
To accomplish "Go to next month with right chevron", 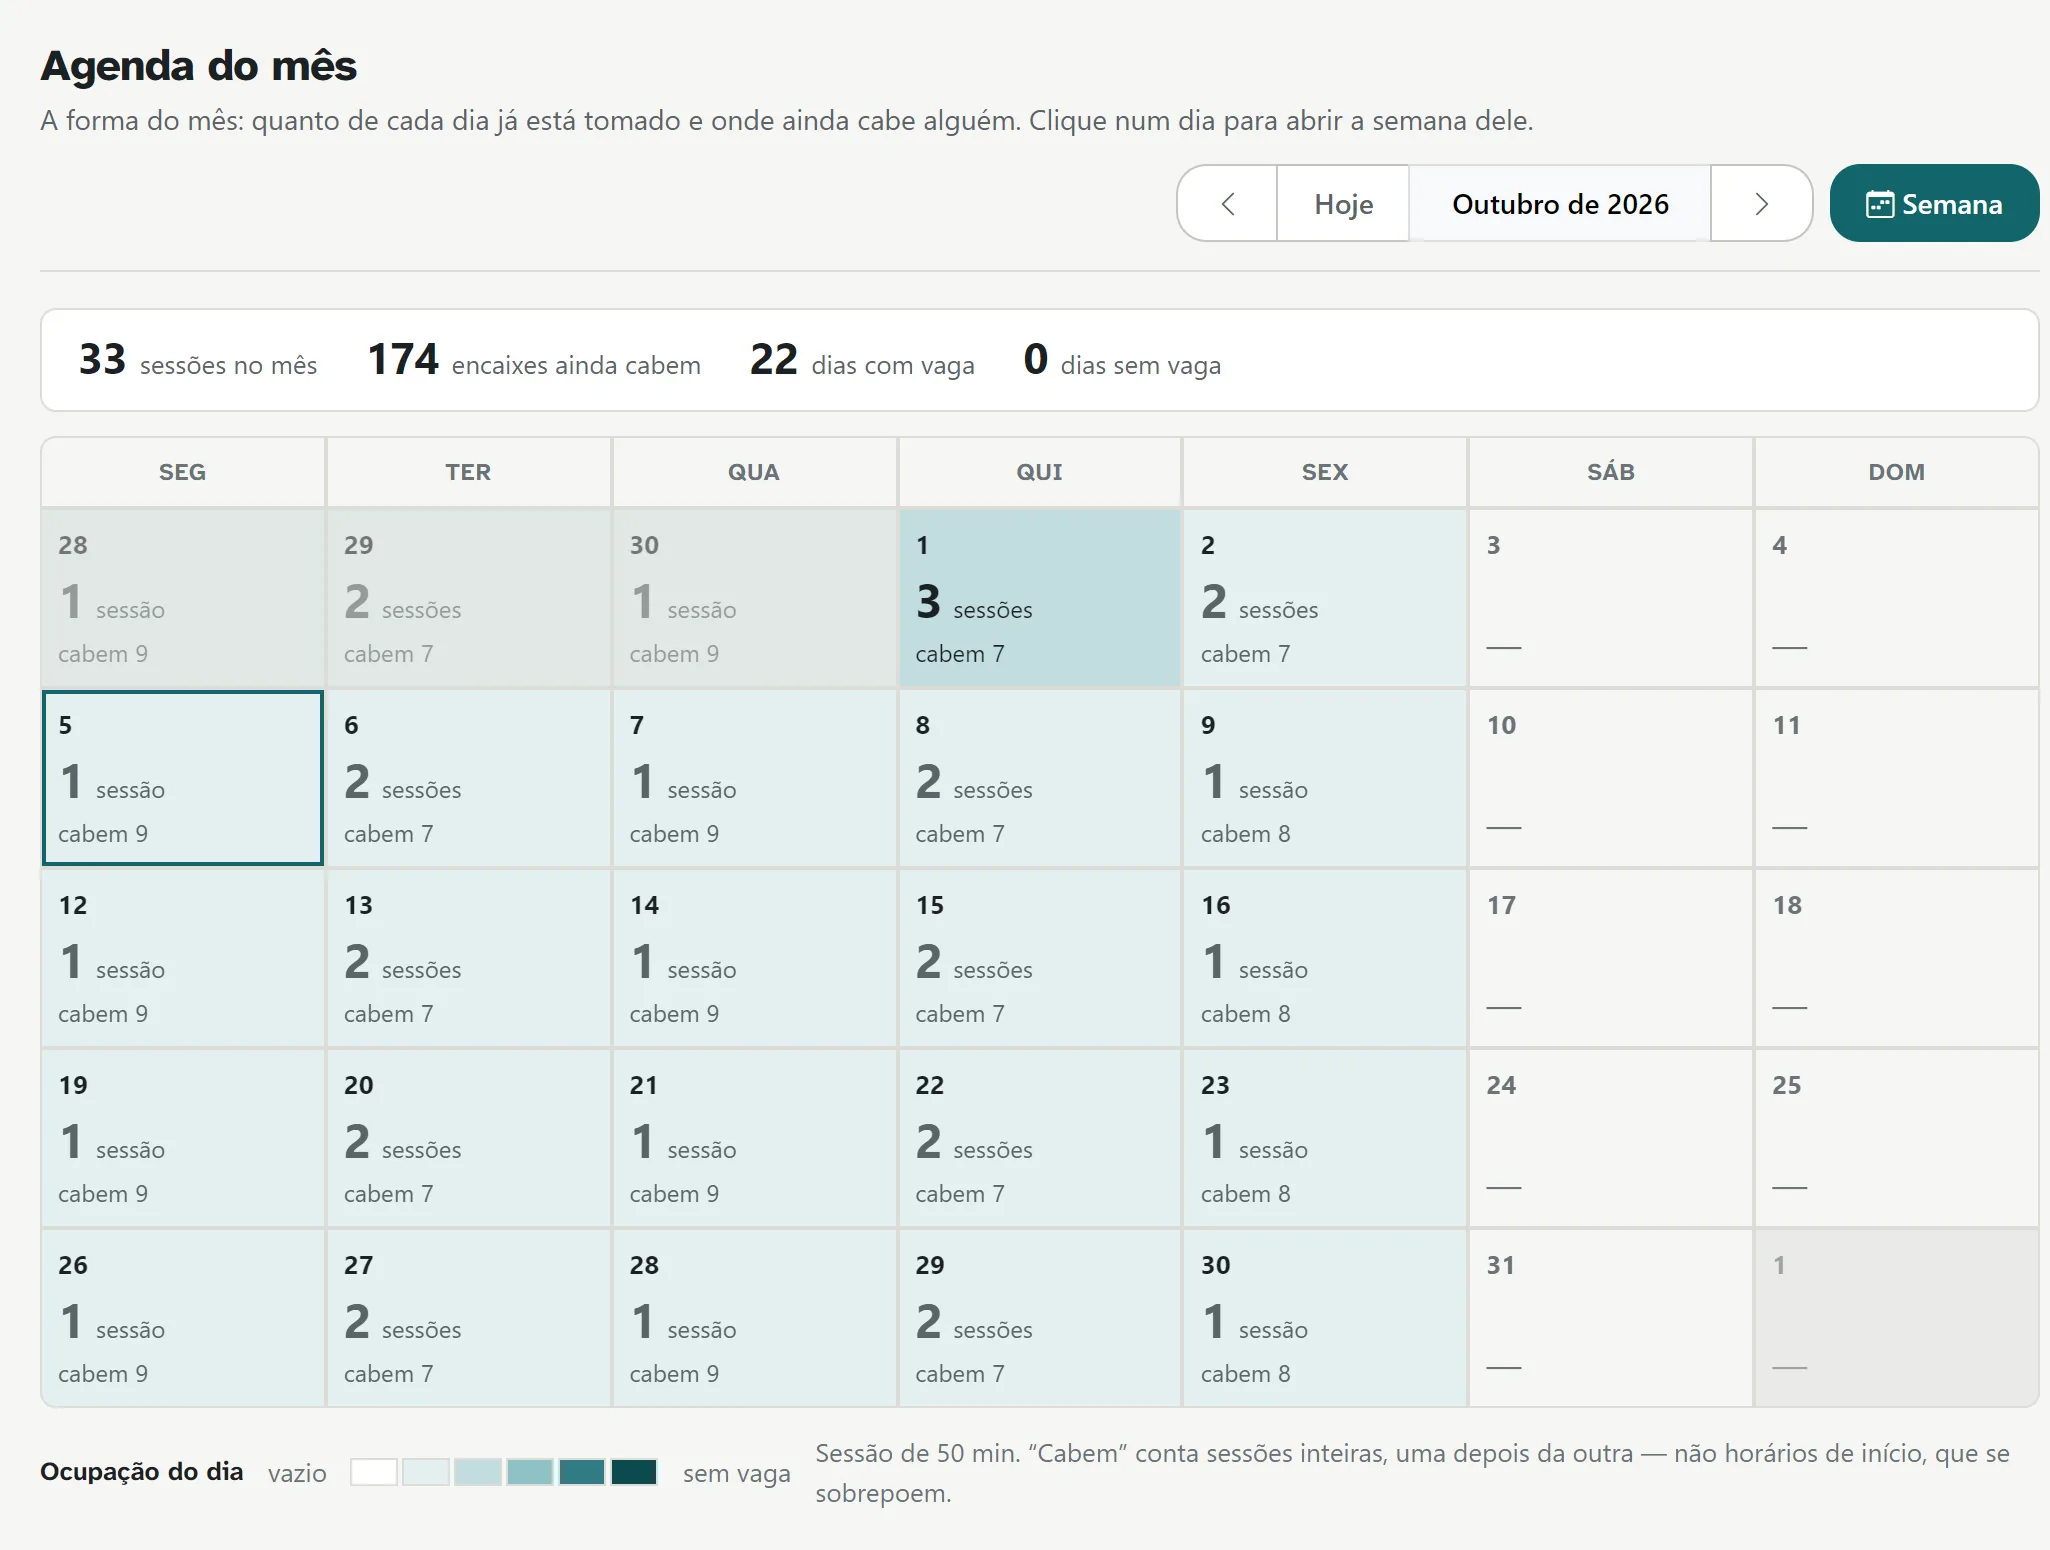I will tap(1761, 204).
